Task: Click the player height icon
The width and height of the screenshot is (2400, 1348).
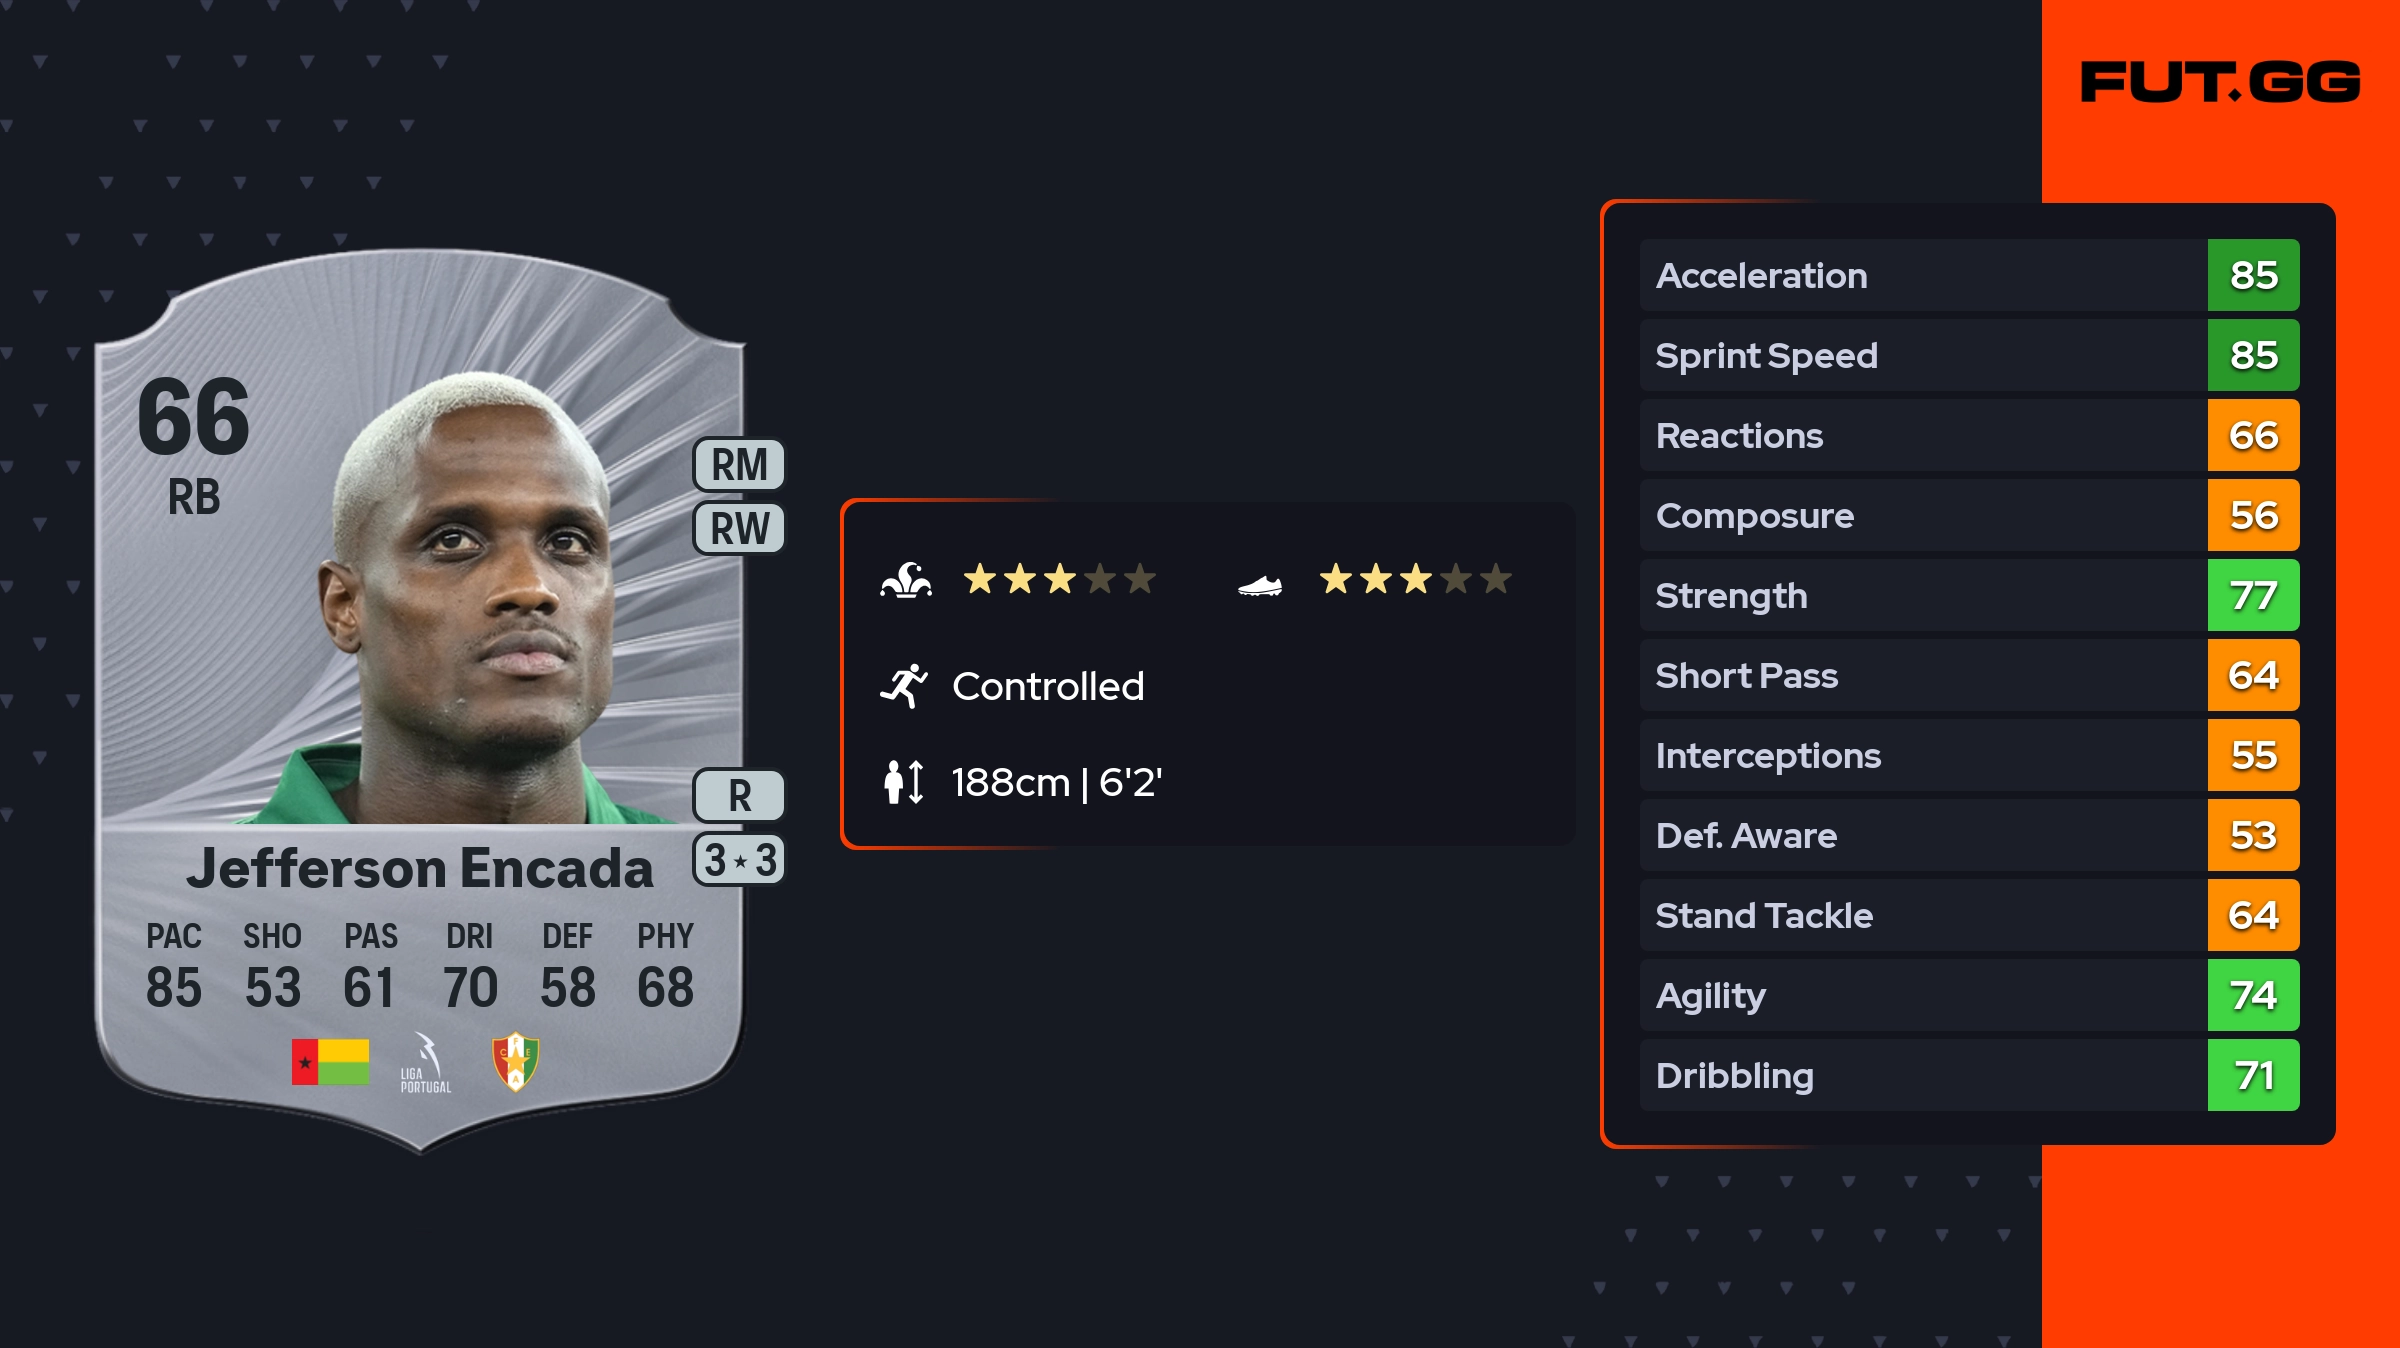Action: pyautogui.click(x=904, y=782)
